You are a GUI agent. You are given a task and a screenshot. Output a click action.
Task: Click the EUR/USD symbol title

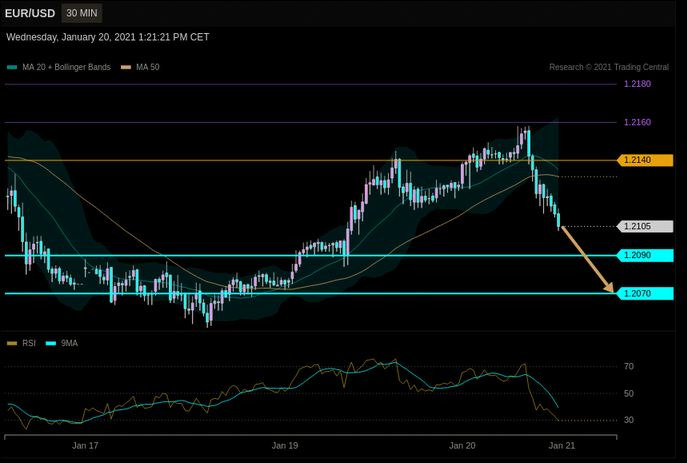tap(30, 13)
